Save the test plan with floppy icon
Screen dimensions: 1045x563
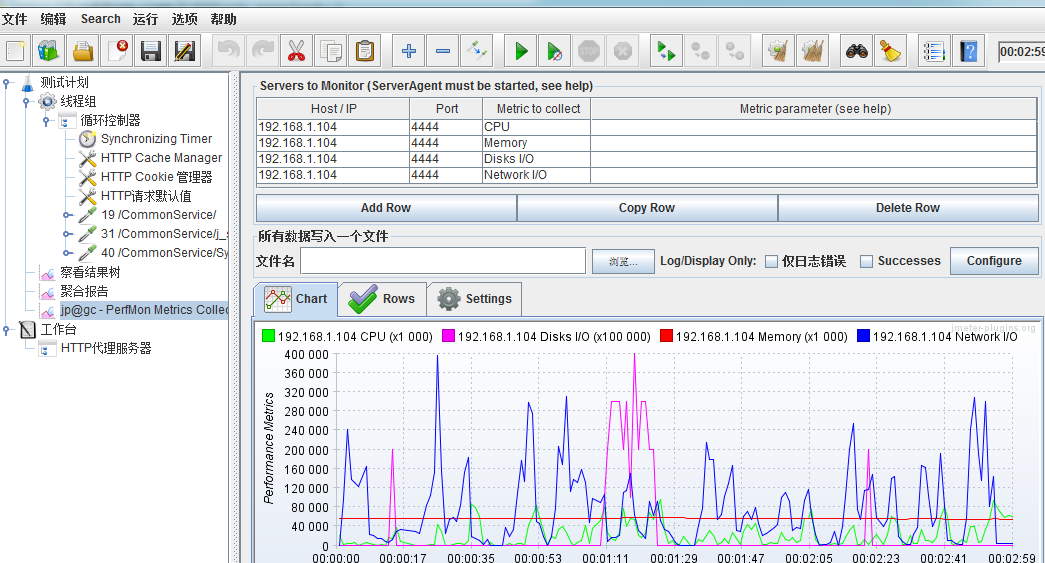[x=151, y=51]
